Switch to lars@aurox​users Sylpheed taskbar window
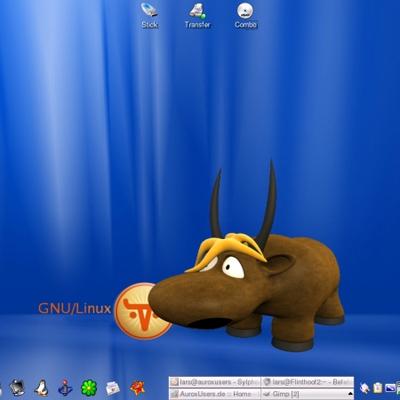 click(215, 382)
